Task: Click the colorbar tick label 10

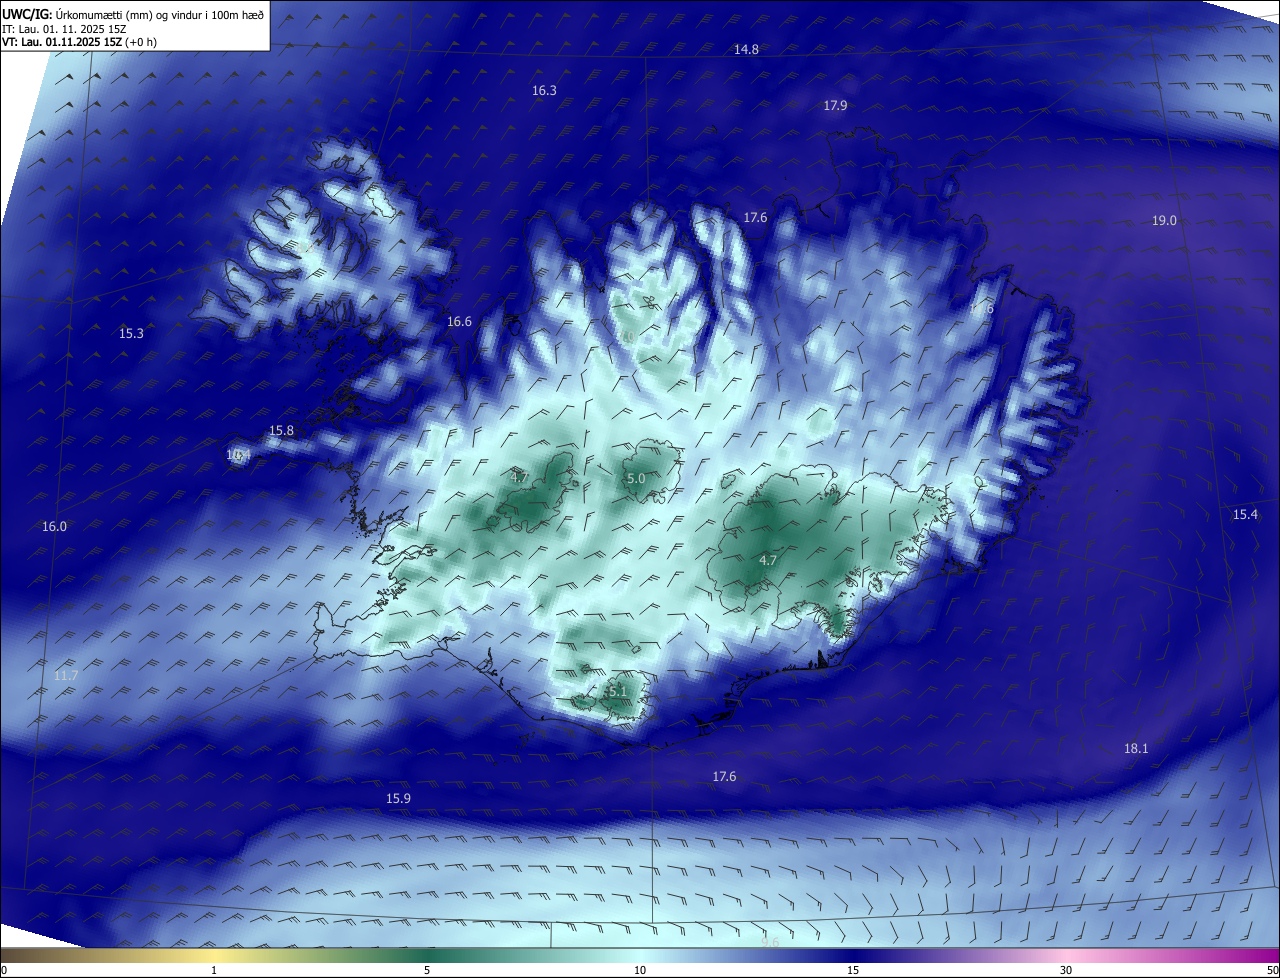Action: click(640, 970)
